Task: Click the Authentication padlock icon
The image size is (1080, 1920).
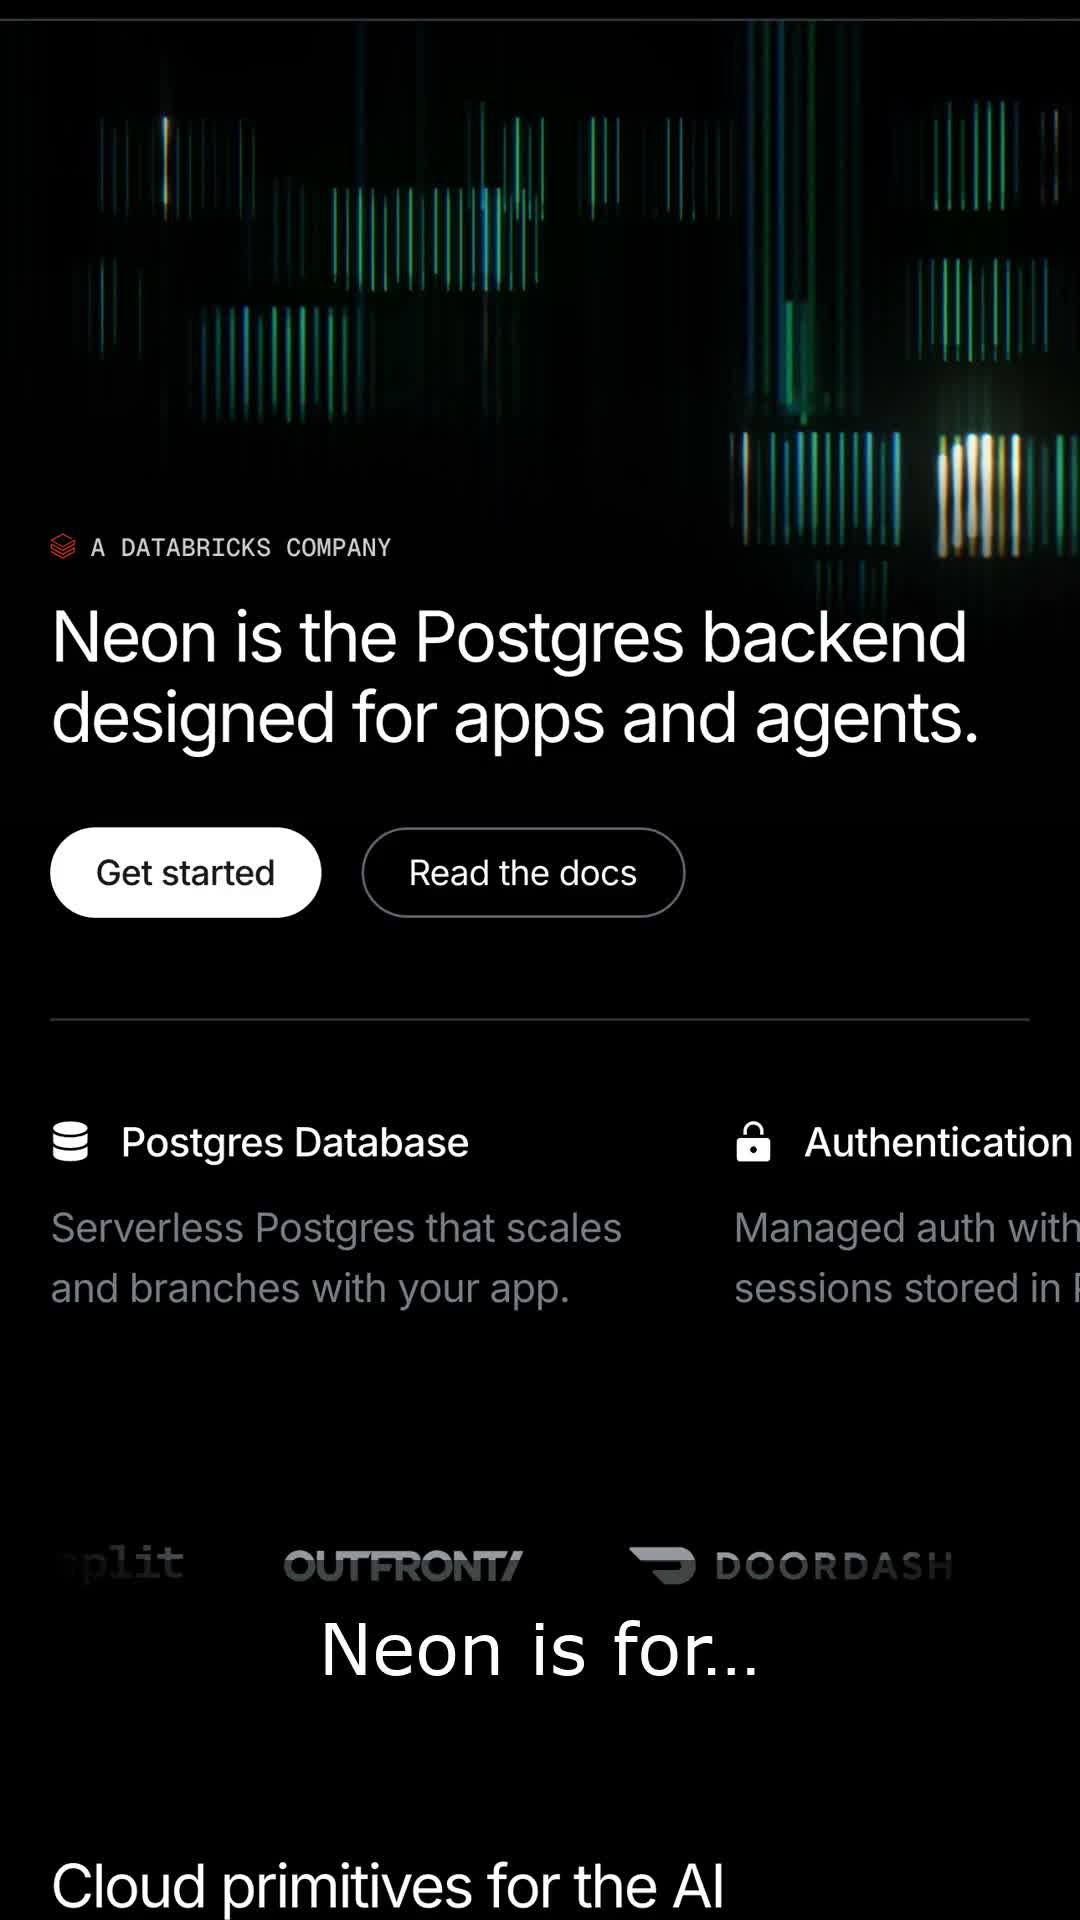Action: 753,1142
